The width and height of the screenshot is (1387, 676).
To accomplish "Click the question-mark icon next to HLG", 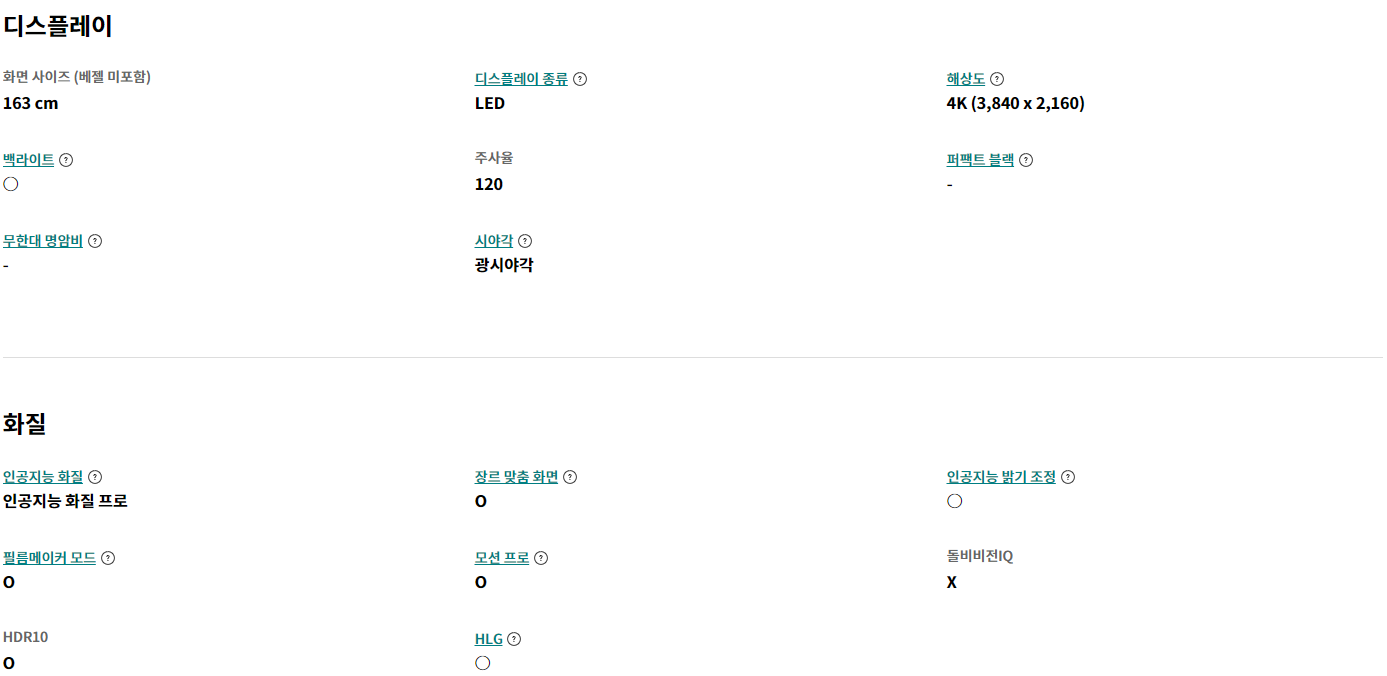I will (x=514, y=639).
